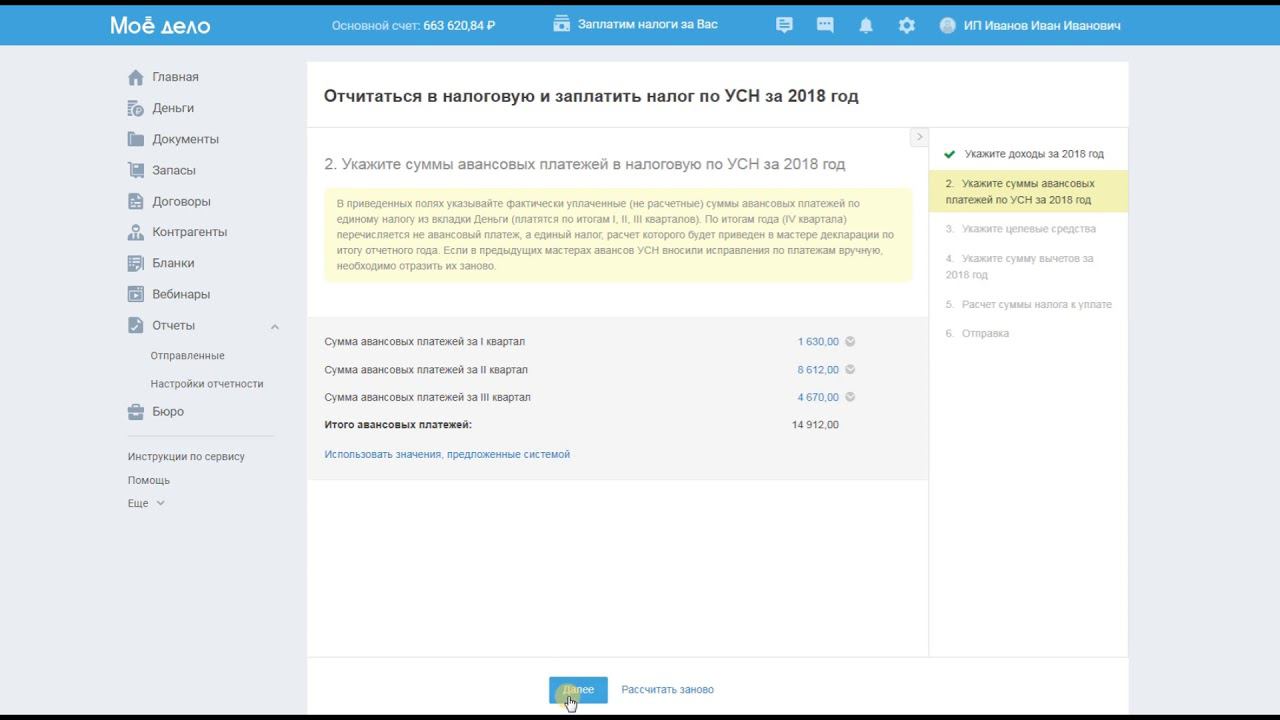Viewport: 1280px width, 720px height.
Task: Open the settings gear icon
Action: 907,25
